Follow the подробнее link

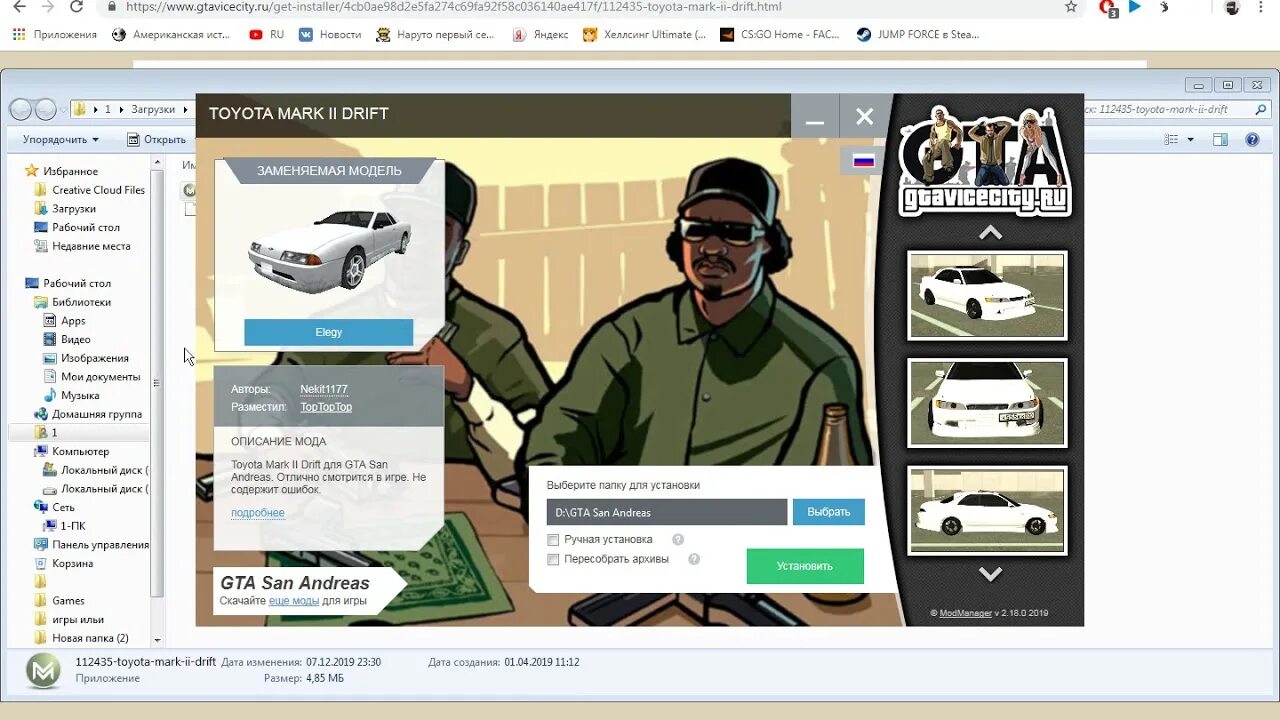258,513
